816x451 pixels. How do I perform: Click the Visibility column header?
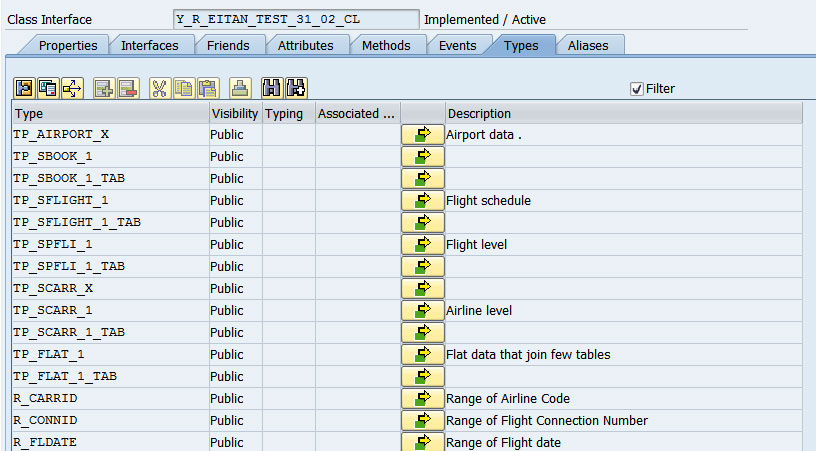(235, 113)
